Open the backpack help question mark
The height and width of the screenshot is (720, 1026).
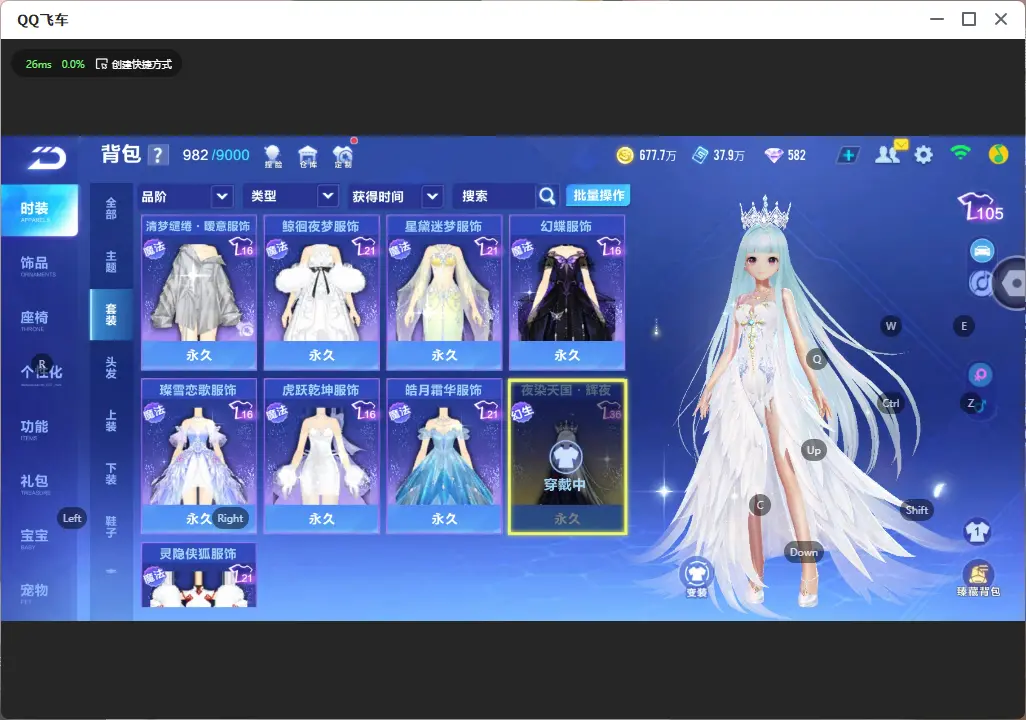(x=158, y=155)
